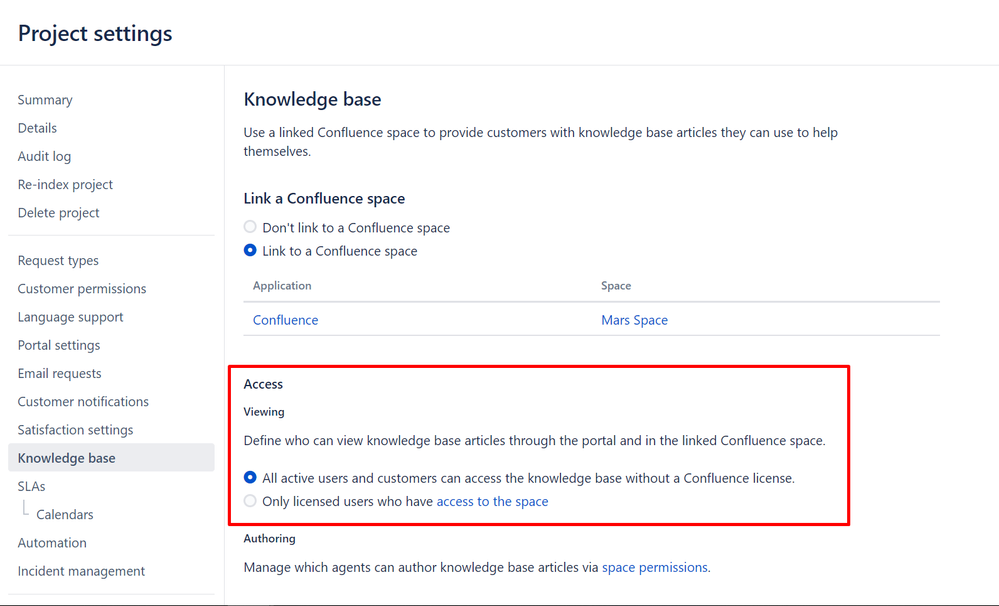This screenshot has width=999, height=606.
Task: Open Language support settings
Action: [x=71, y=317]
